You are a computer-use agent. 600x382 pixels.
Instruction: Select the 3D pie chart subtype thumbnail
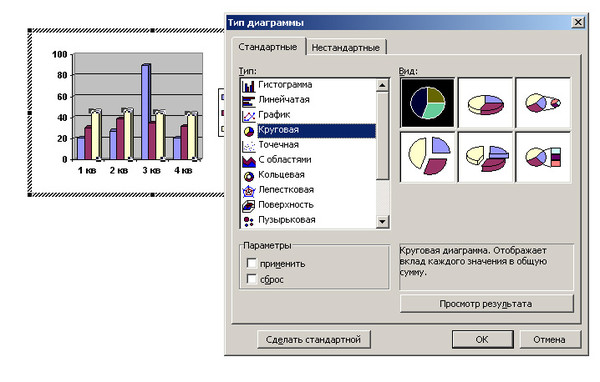(485, 103)
